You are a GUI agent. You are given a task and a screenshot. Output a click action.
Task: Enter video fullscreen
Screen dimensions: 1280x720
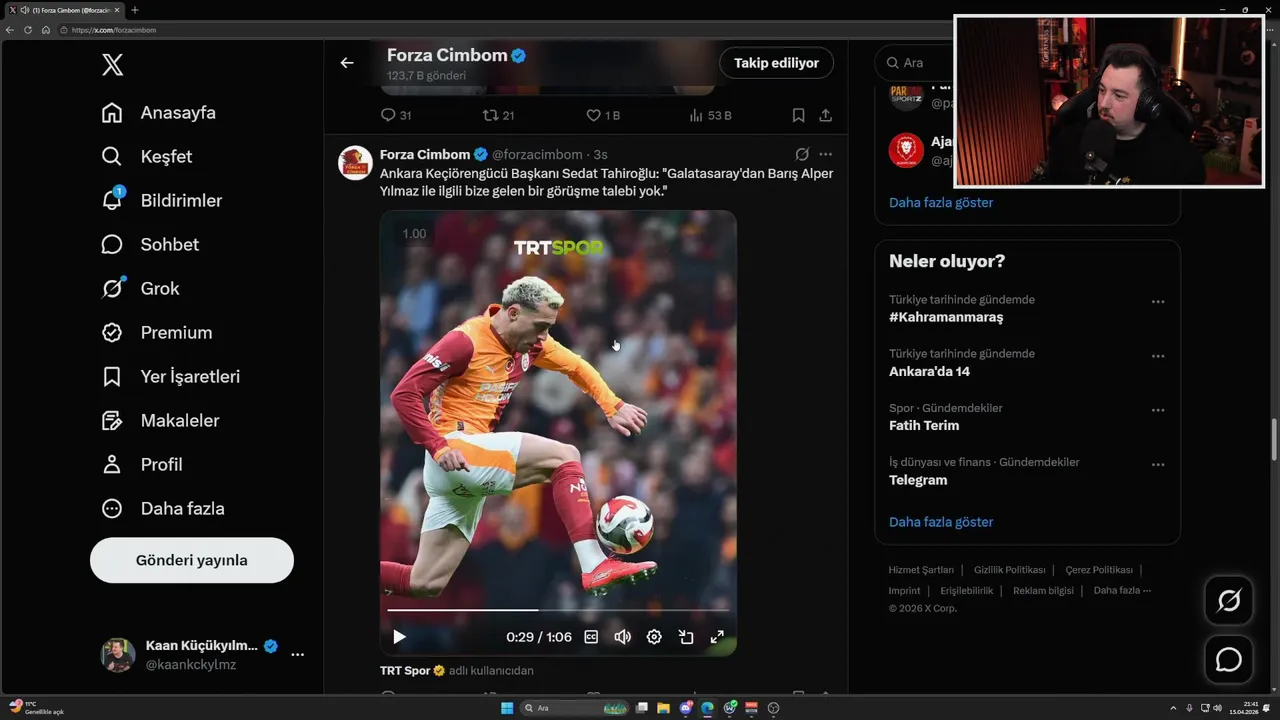coord(717,637)
